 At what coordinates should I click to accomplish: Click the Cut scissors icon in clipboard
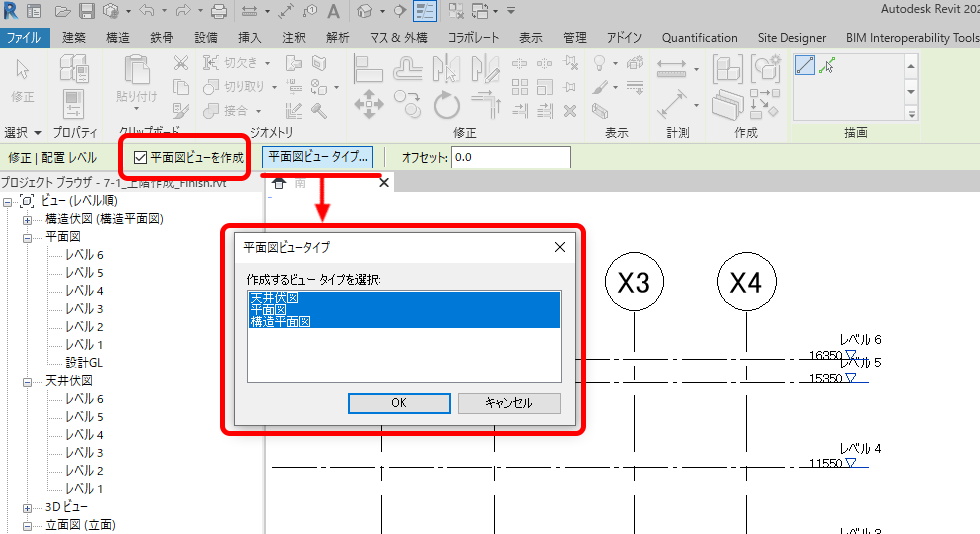[181, 63]
